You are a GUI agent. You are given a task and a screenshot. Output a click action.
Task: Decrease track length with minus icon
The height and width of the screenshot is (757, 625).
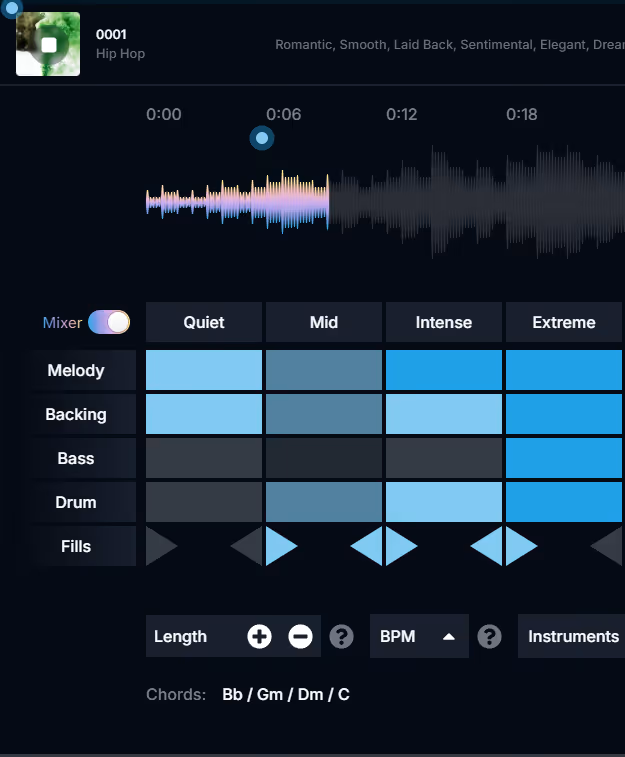tap(300, 636)
